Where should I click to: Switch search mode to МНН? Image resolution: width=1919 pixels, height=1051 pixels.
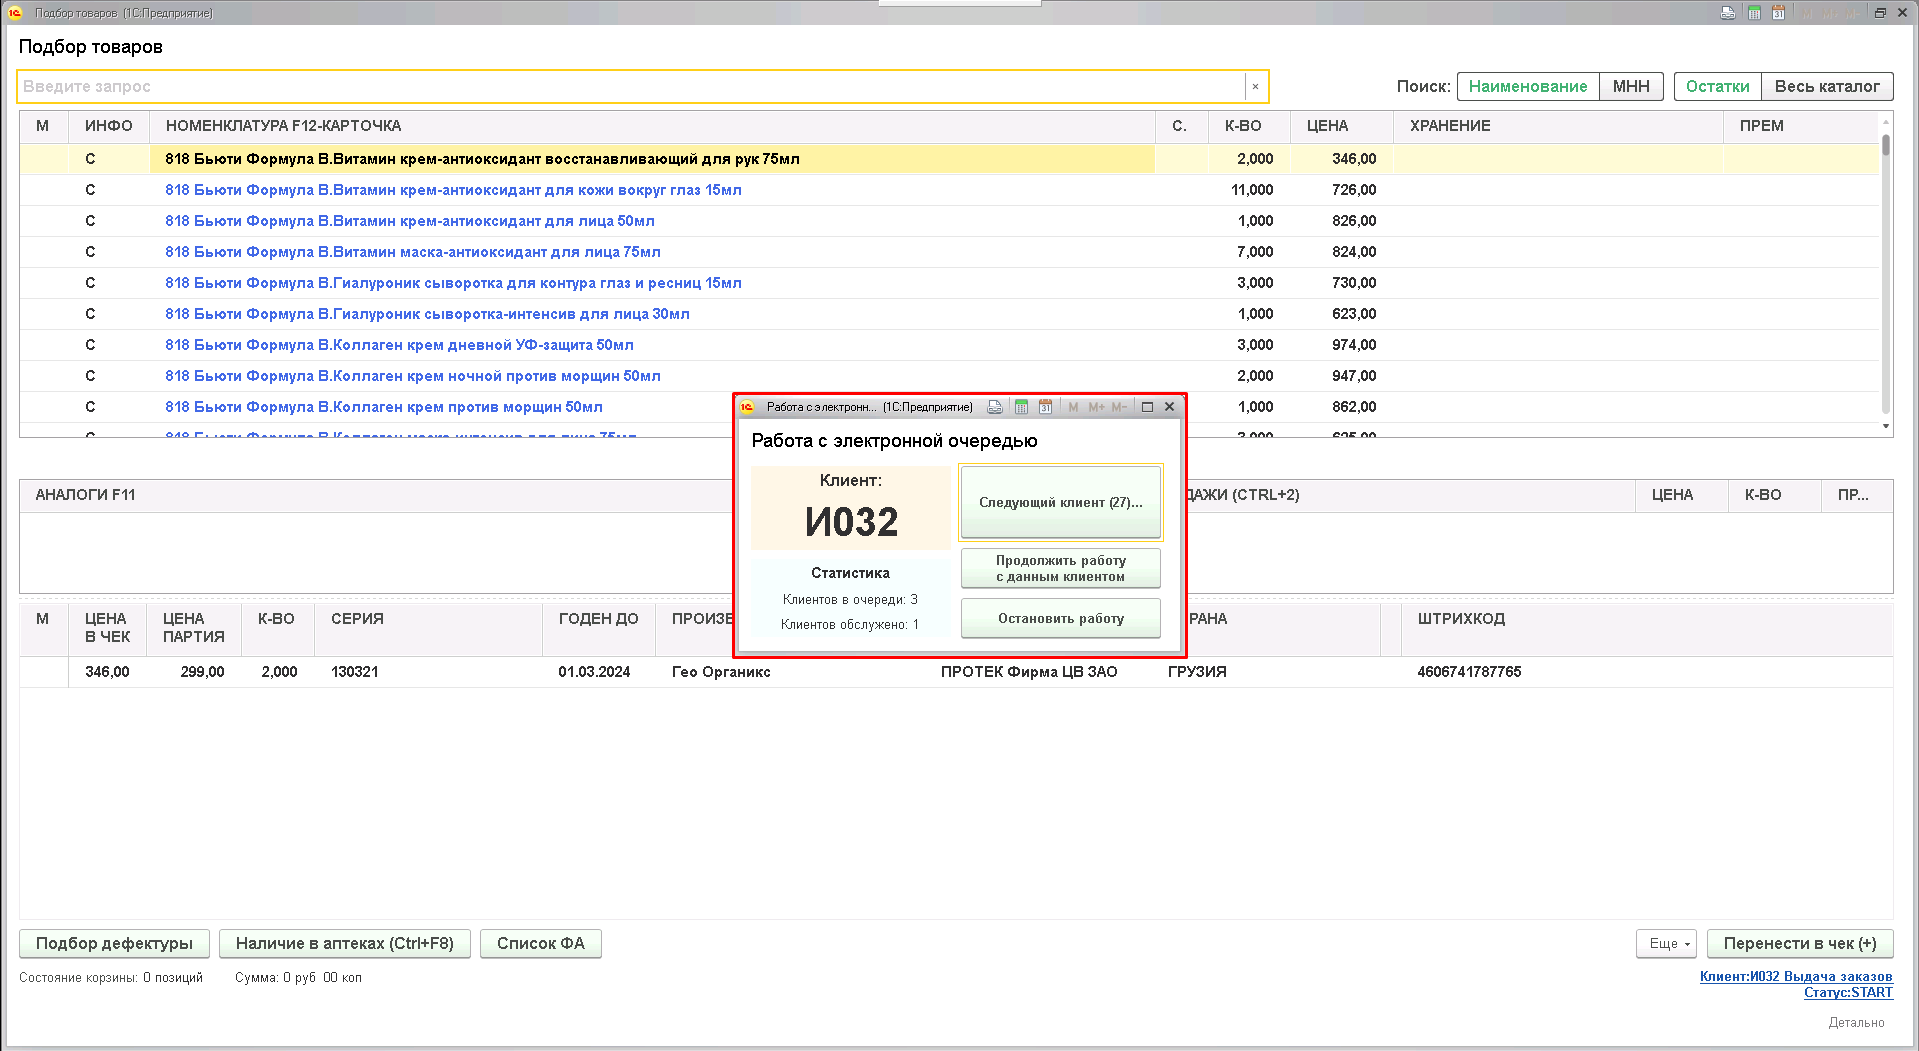pyautogui.click(x=1630, y=87)
